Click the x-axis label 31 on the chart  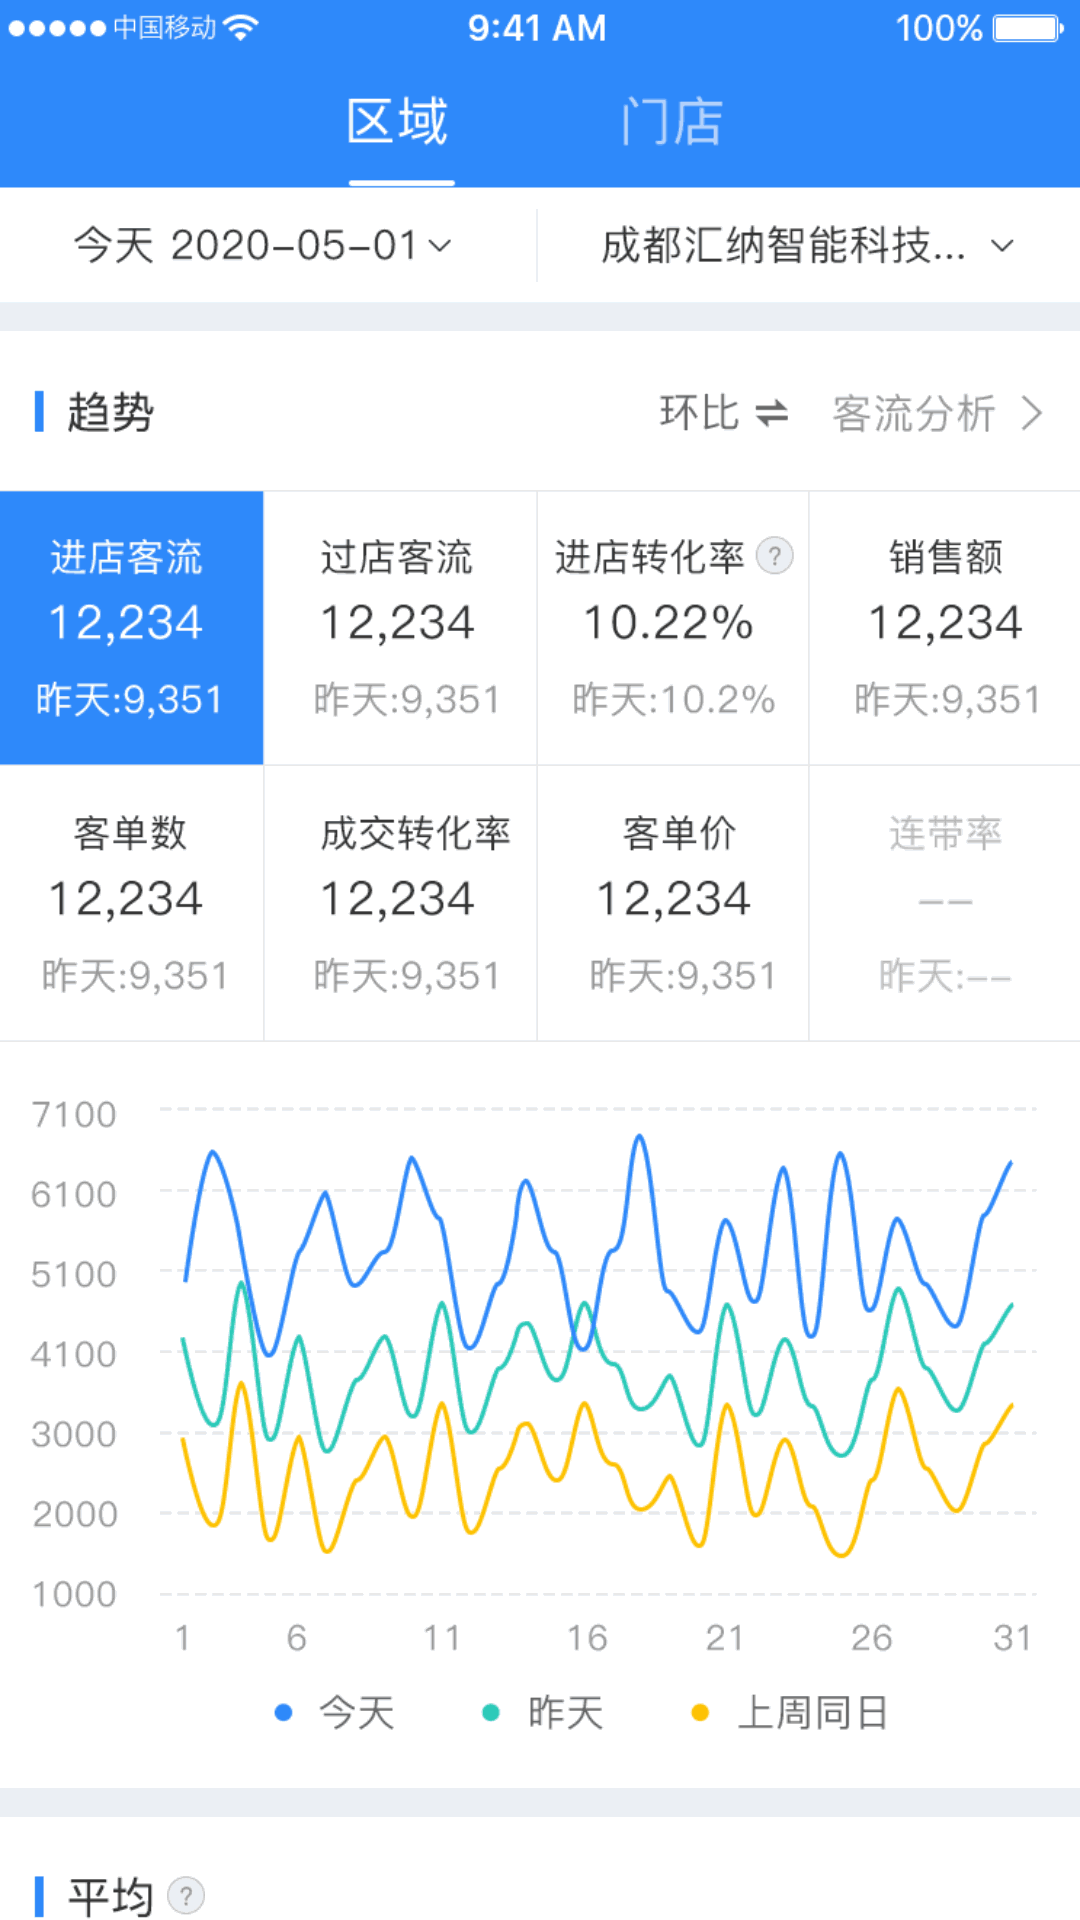pos(1012,1638)
